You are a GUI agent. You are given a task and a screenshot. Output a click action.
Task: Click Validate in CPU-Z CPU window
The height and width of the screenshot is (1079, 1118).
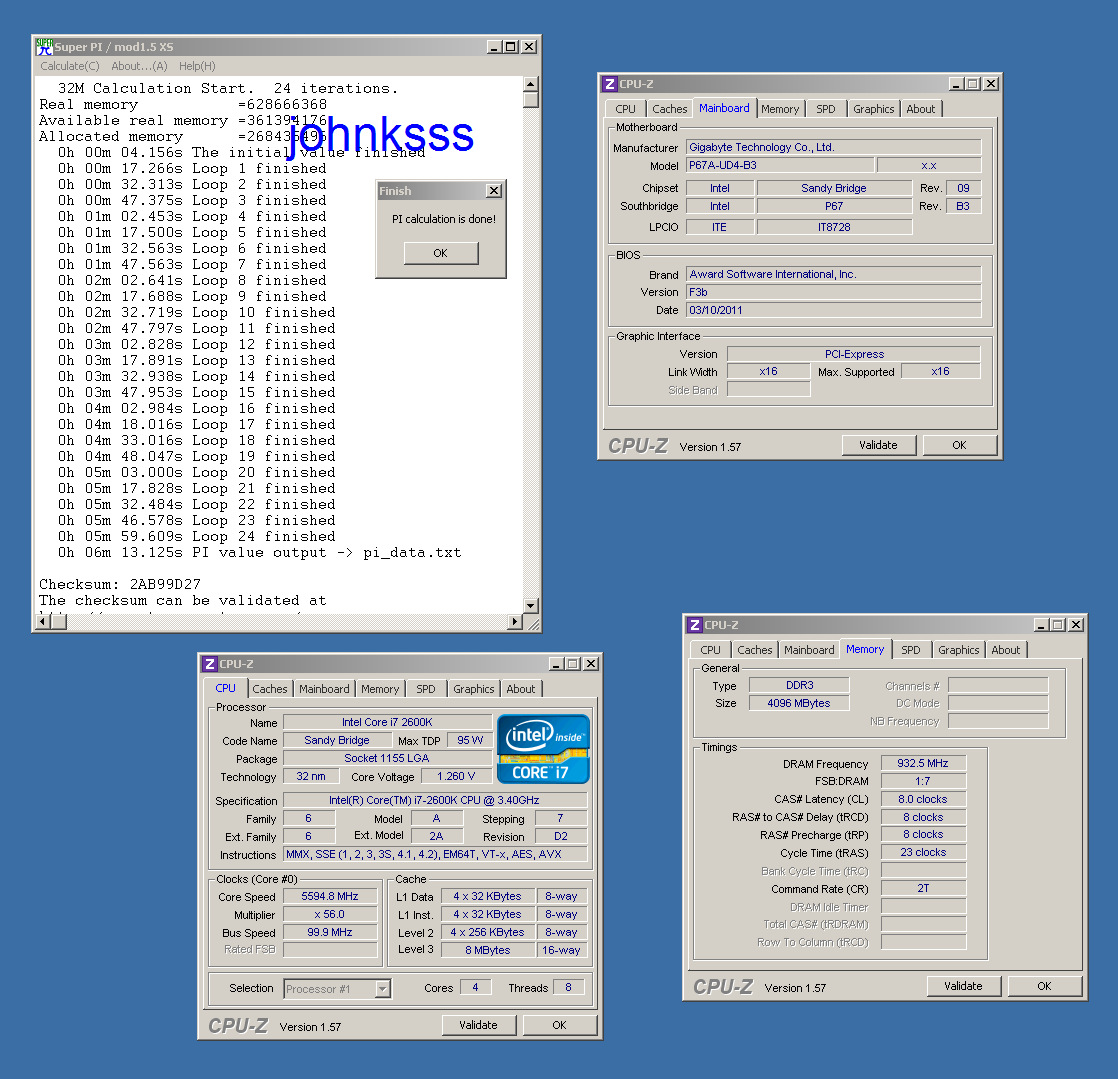478,1025
